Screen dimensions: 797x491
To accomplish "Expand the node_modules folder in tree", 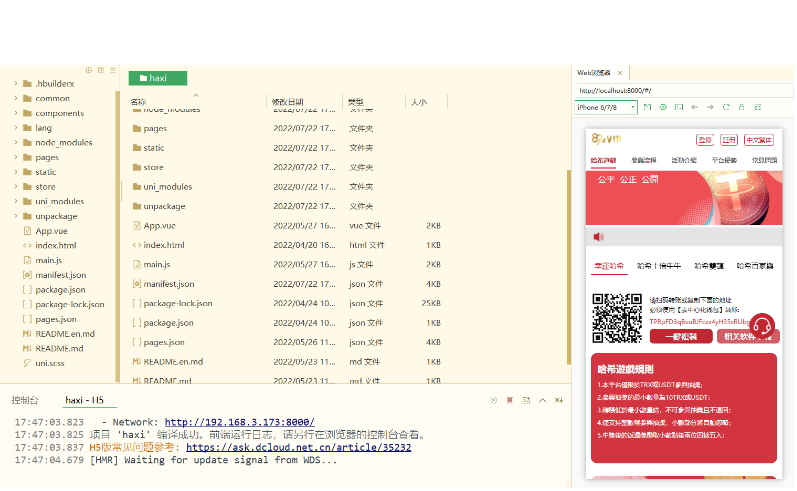I will (x=16, y=143).
